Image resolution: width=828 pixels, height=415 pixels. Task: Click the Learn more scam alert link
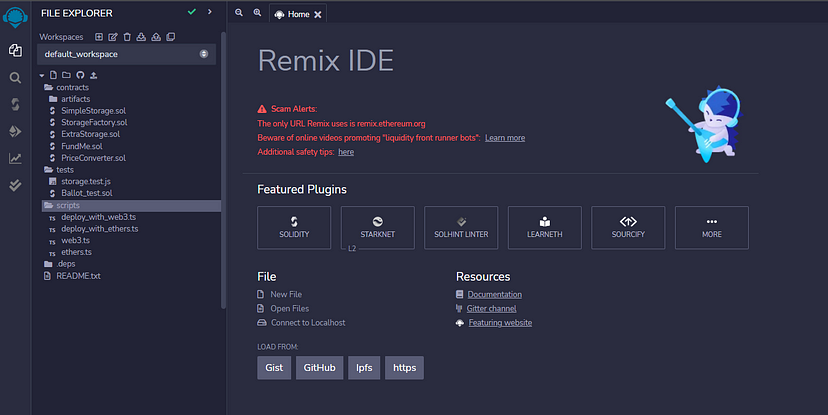(505, 138)
